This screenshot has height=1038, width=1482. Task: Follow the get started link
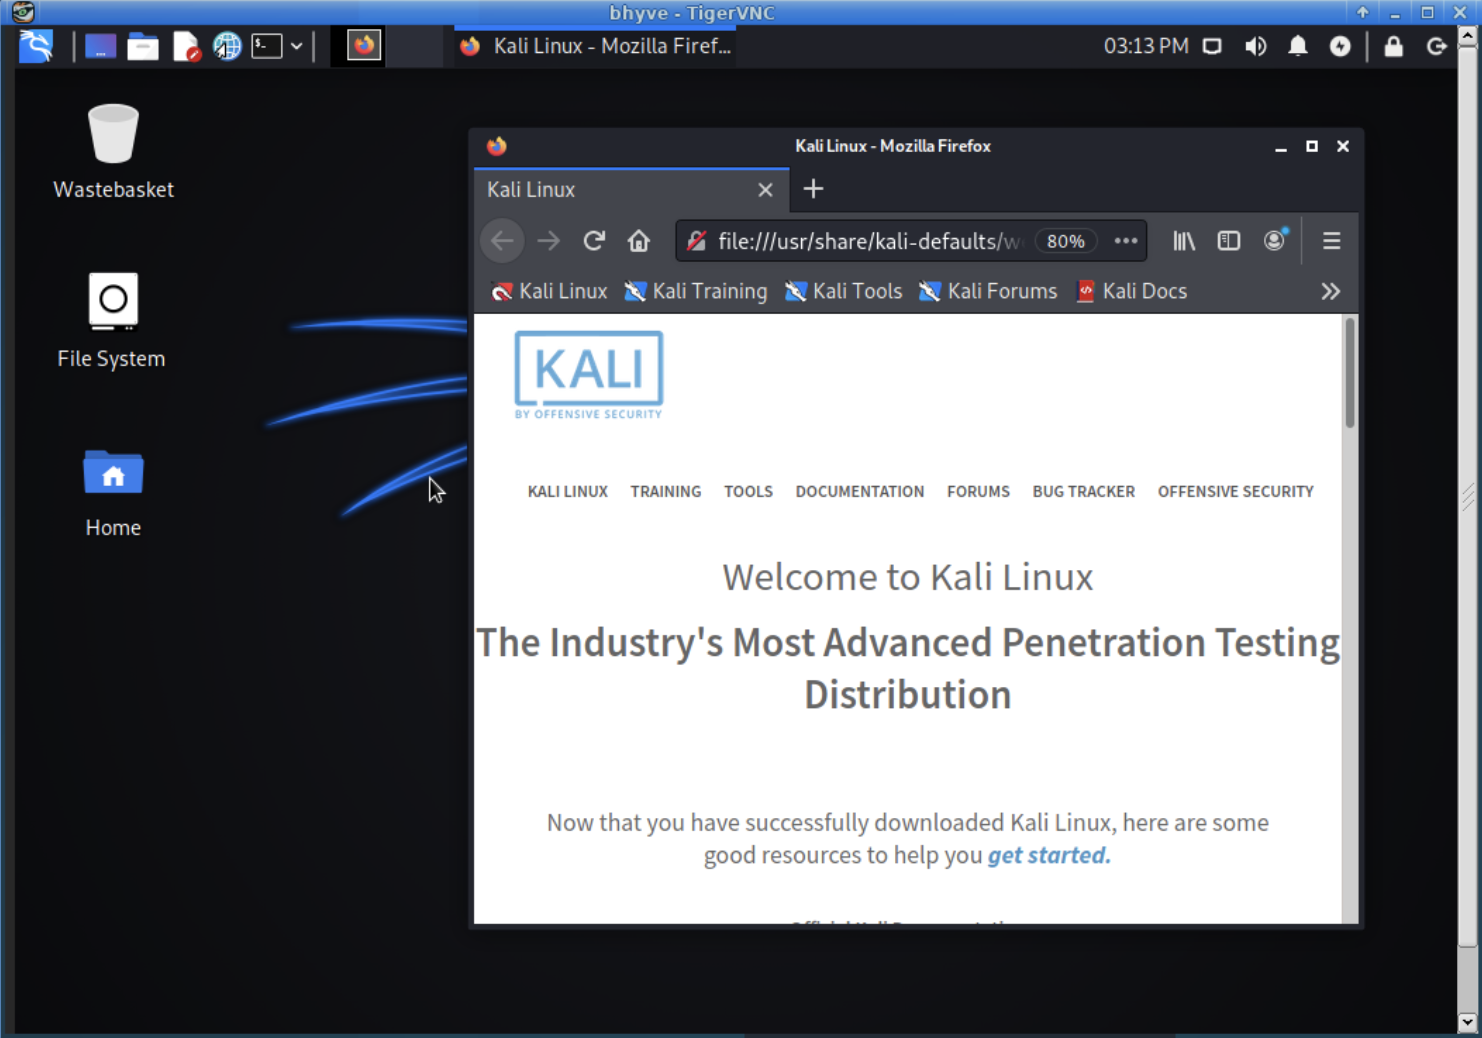pyautogui.click(x=1049, y=855)
